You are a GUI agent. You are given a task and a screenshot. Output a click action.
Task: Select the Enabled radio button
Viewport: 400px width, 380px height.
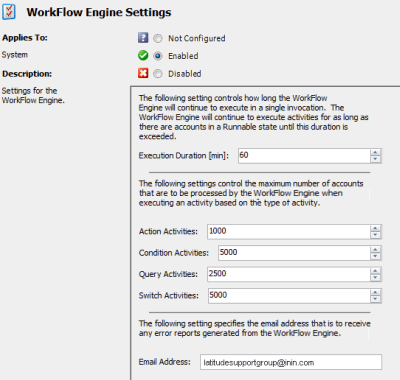click(x=158, y=56)
